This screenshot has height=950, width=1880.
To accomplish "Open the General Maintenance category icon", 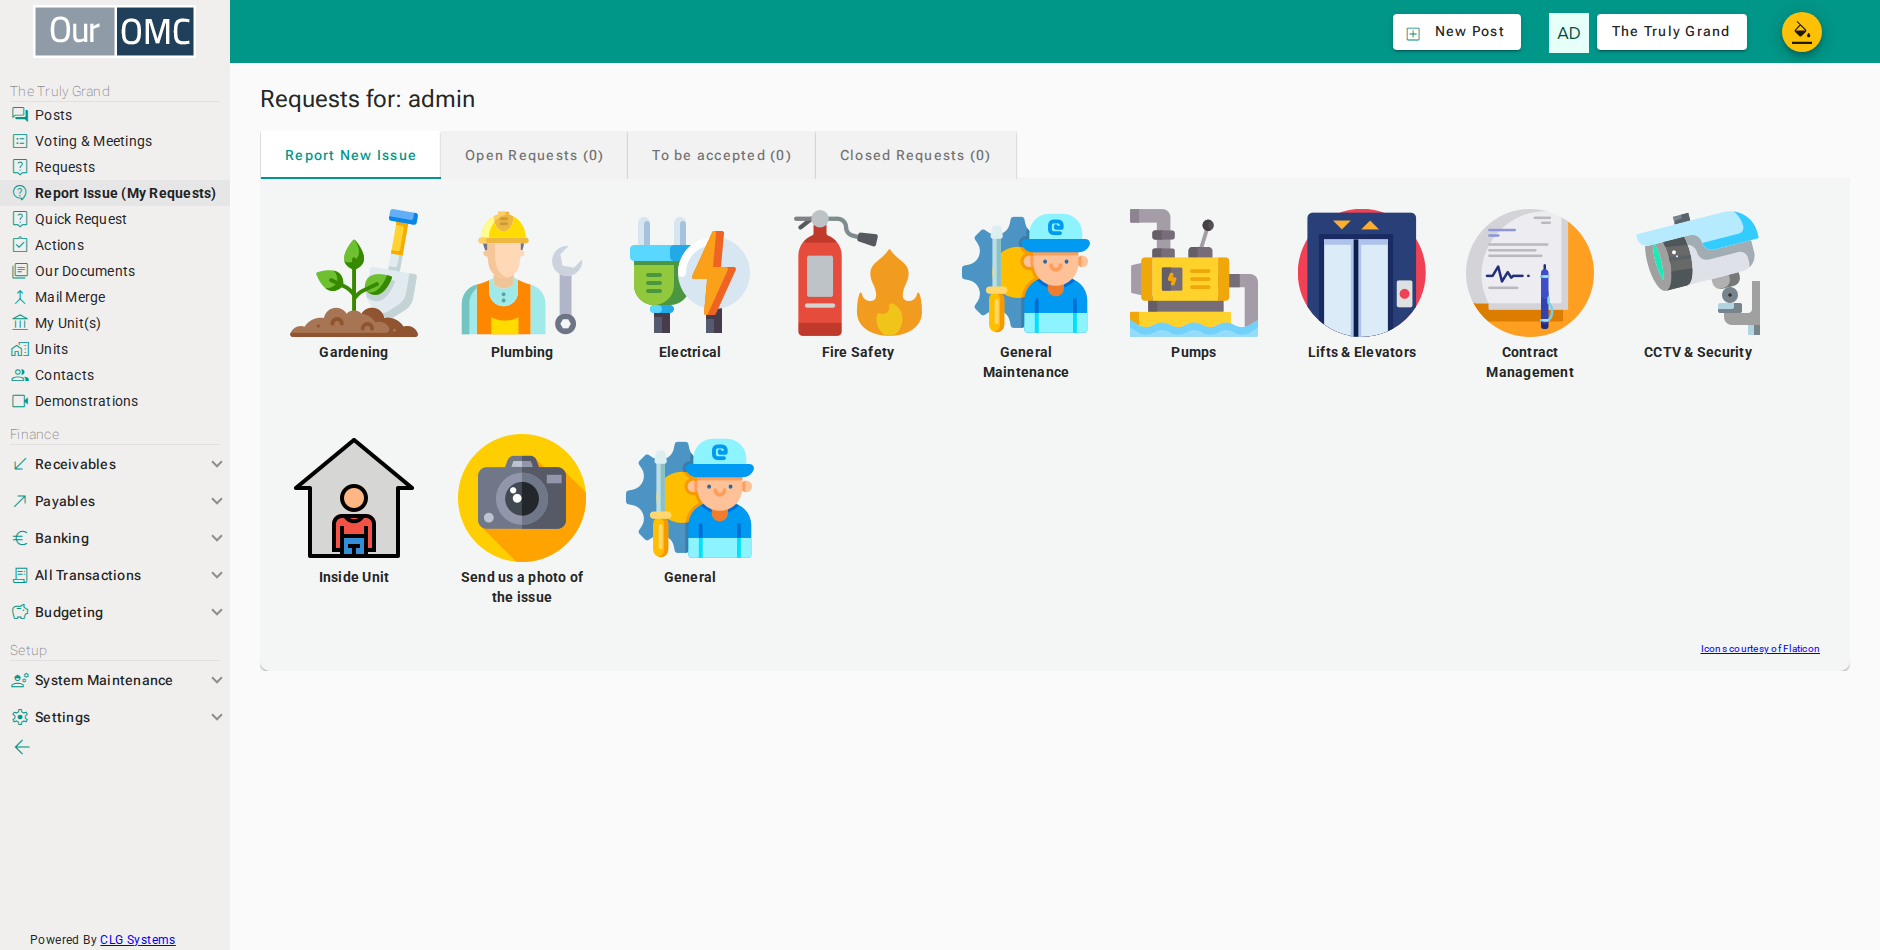I will point(1026,273).
